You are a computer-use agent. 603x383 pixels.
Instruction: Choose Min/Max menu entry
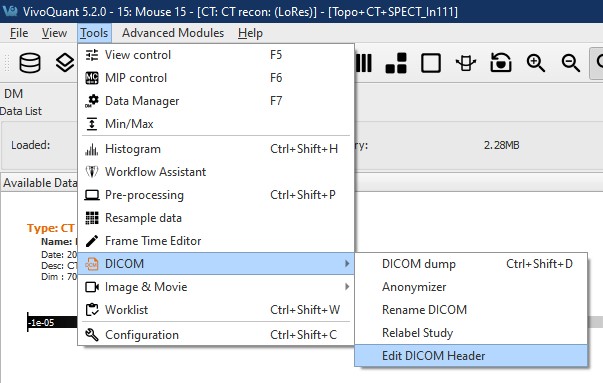click(x=216, y=124)
